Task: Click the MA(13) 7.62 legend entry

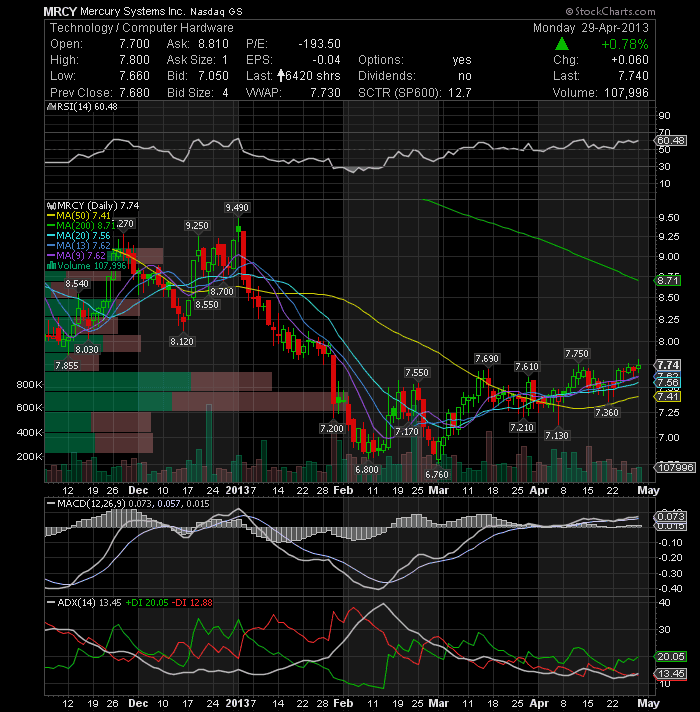Action: click(x=79, y=246)
